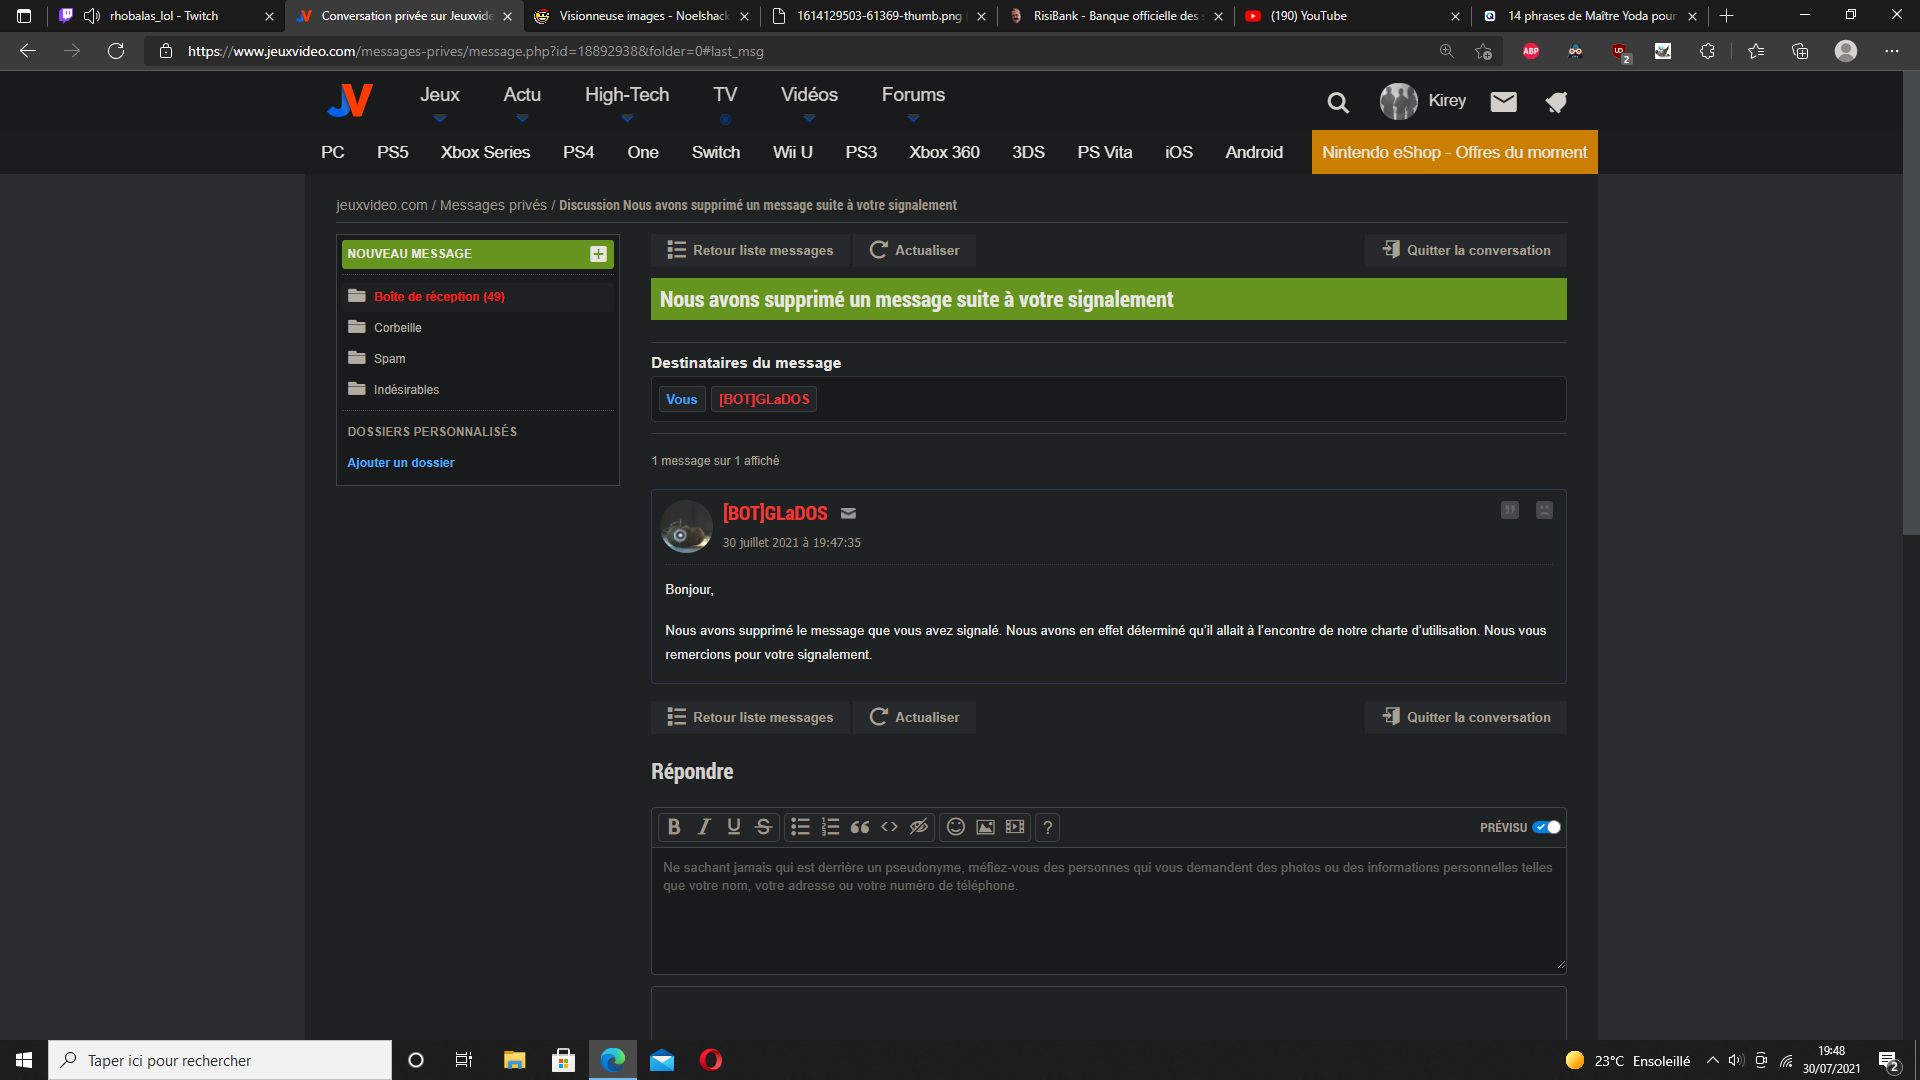The height and width of the screenshot is (1080, 1920).
Task: Click the Windows Start button
Action: [24, 1060]
